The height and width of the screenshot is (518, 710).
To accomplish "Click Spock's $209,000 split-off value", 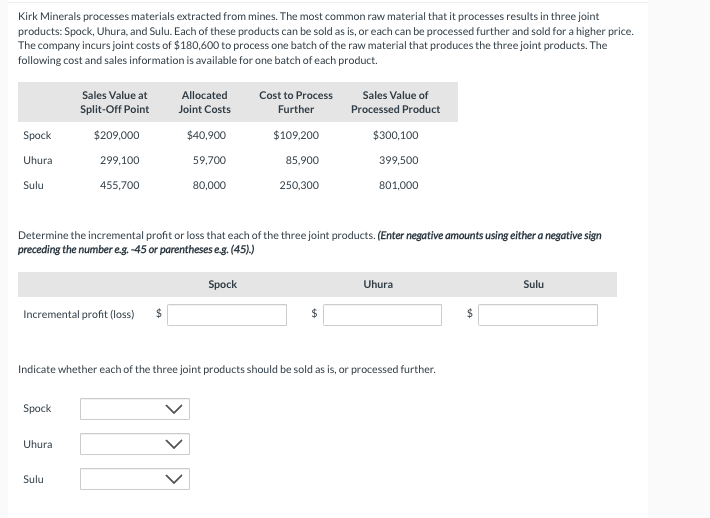I will coord(116,135).
